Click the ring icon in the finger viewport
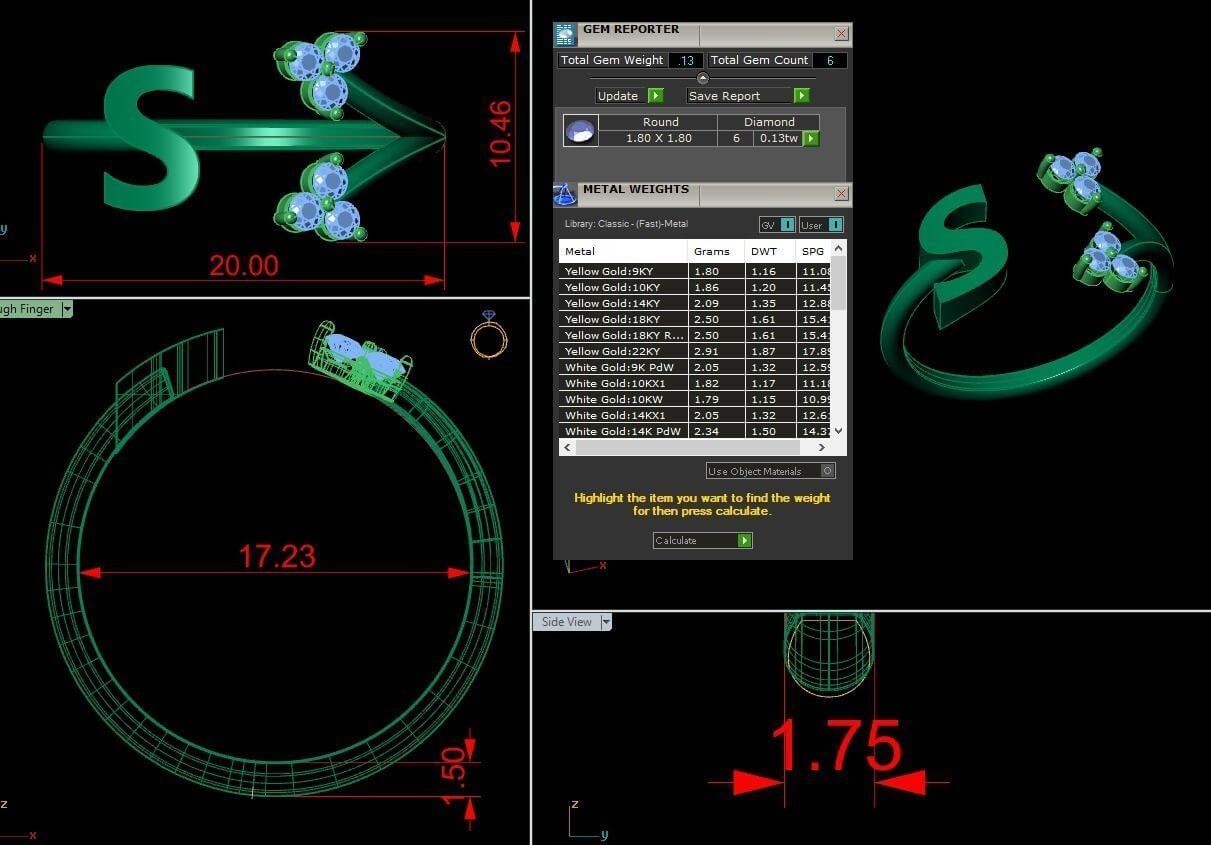 coord(488,335)
